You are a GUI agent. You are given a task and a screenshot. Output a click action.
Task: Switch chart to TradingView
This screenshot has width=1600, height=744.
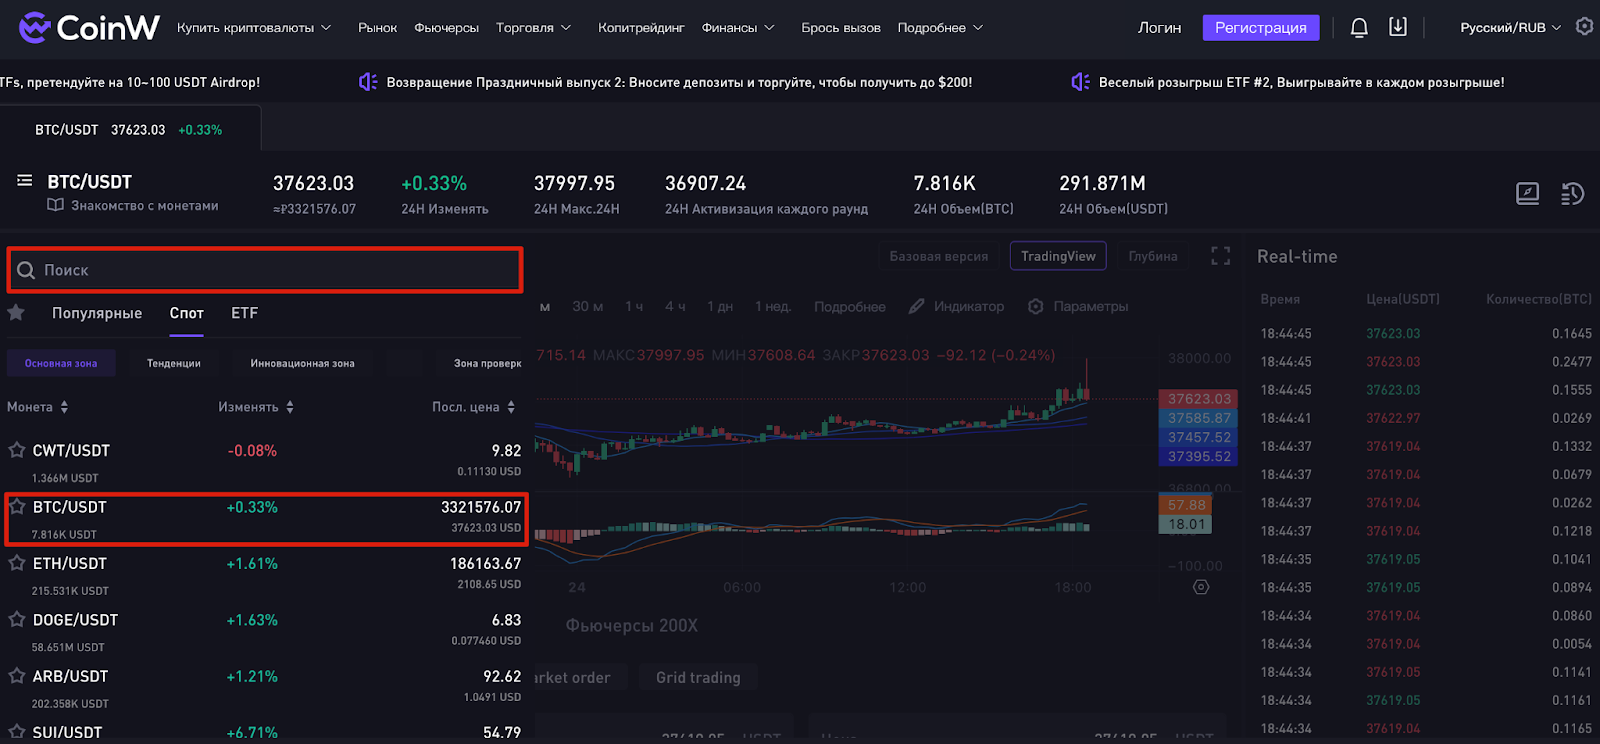(1058, 256)
